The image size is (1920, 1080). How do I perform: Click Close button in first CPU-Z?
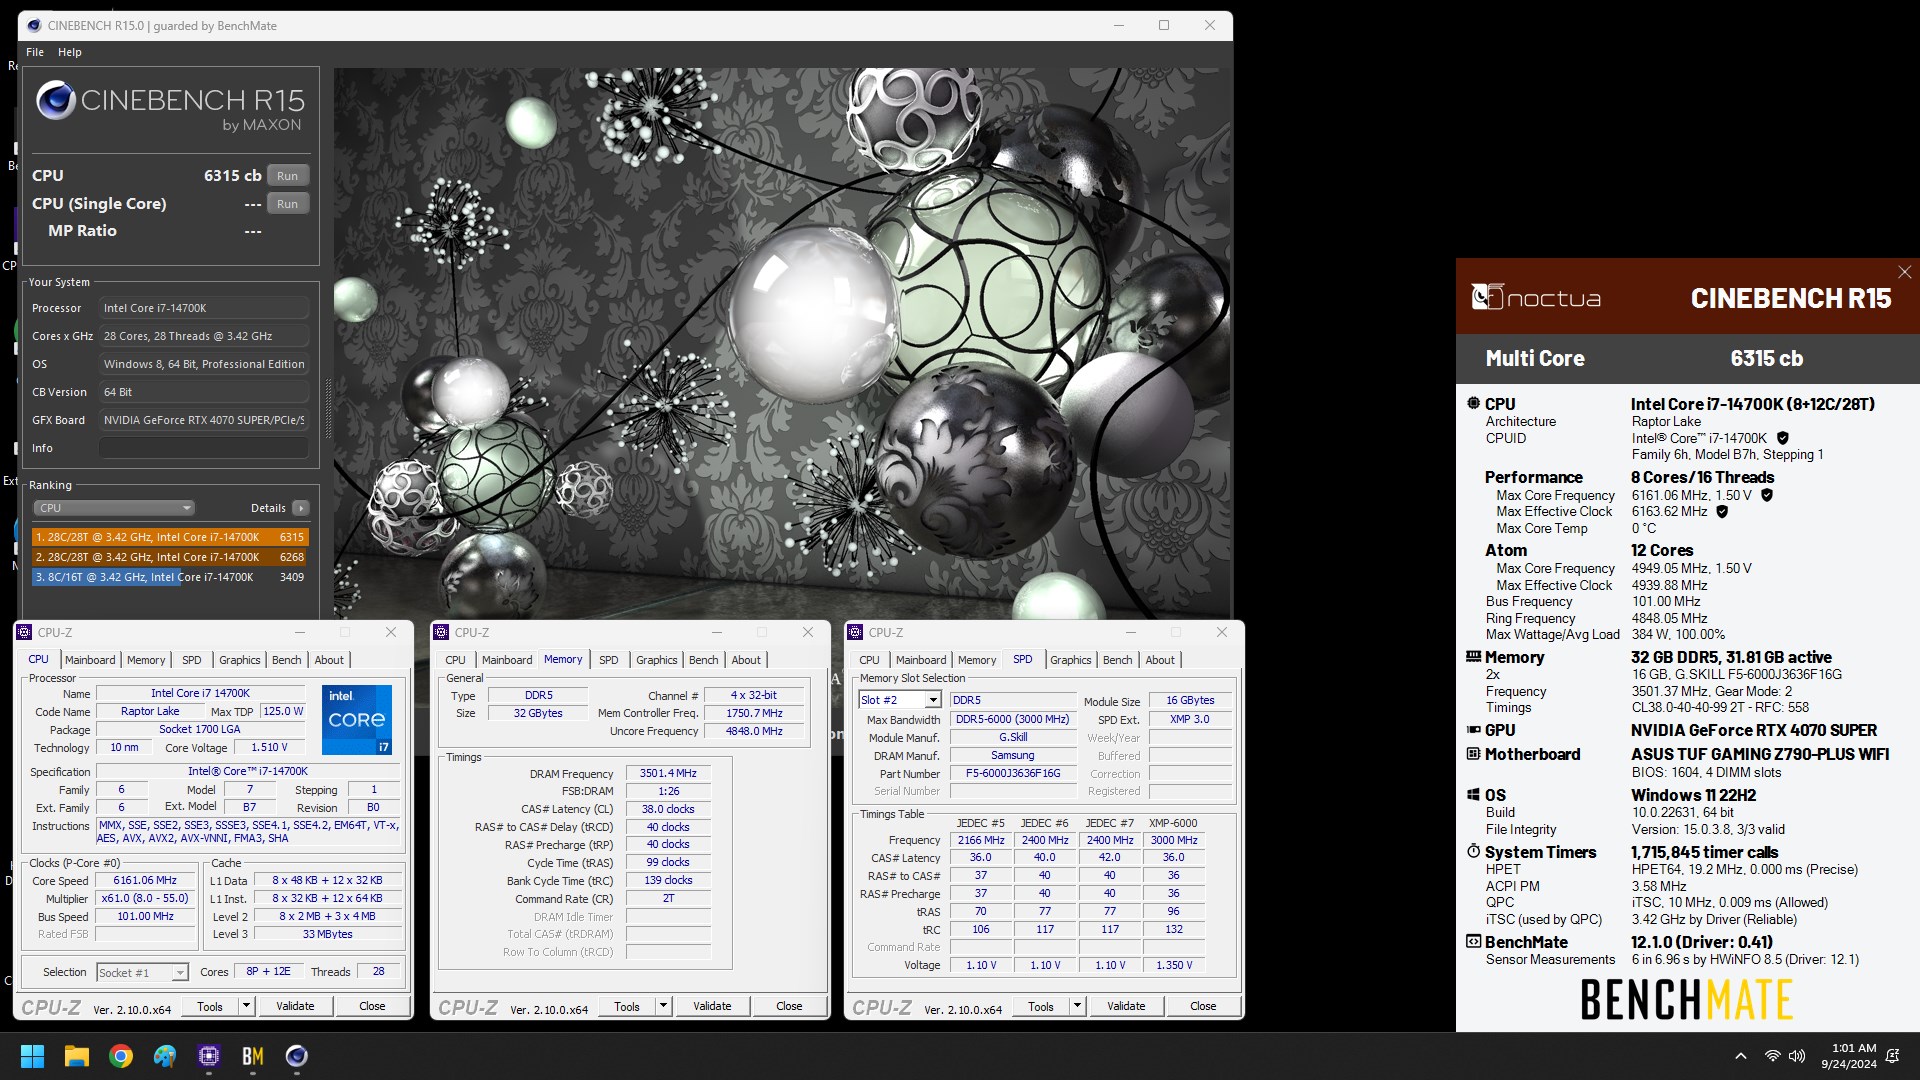372,1006
